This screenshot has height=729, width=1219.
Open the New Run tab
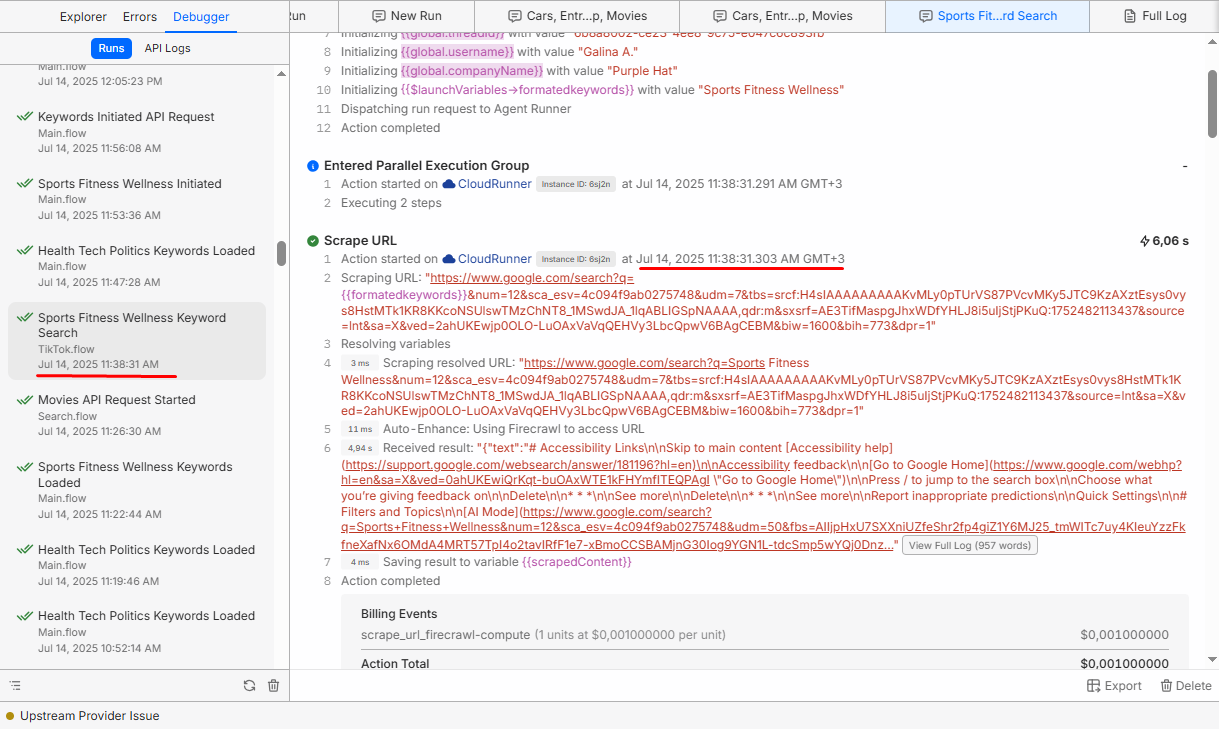(405, 16)
